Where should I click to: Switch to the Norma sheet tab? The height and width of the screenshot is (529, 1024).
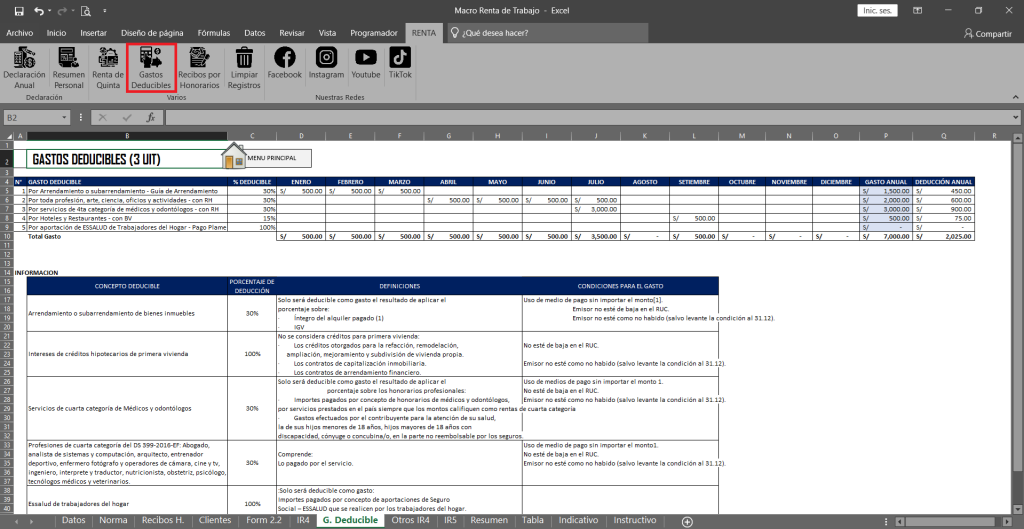click(113, 521)
